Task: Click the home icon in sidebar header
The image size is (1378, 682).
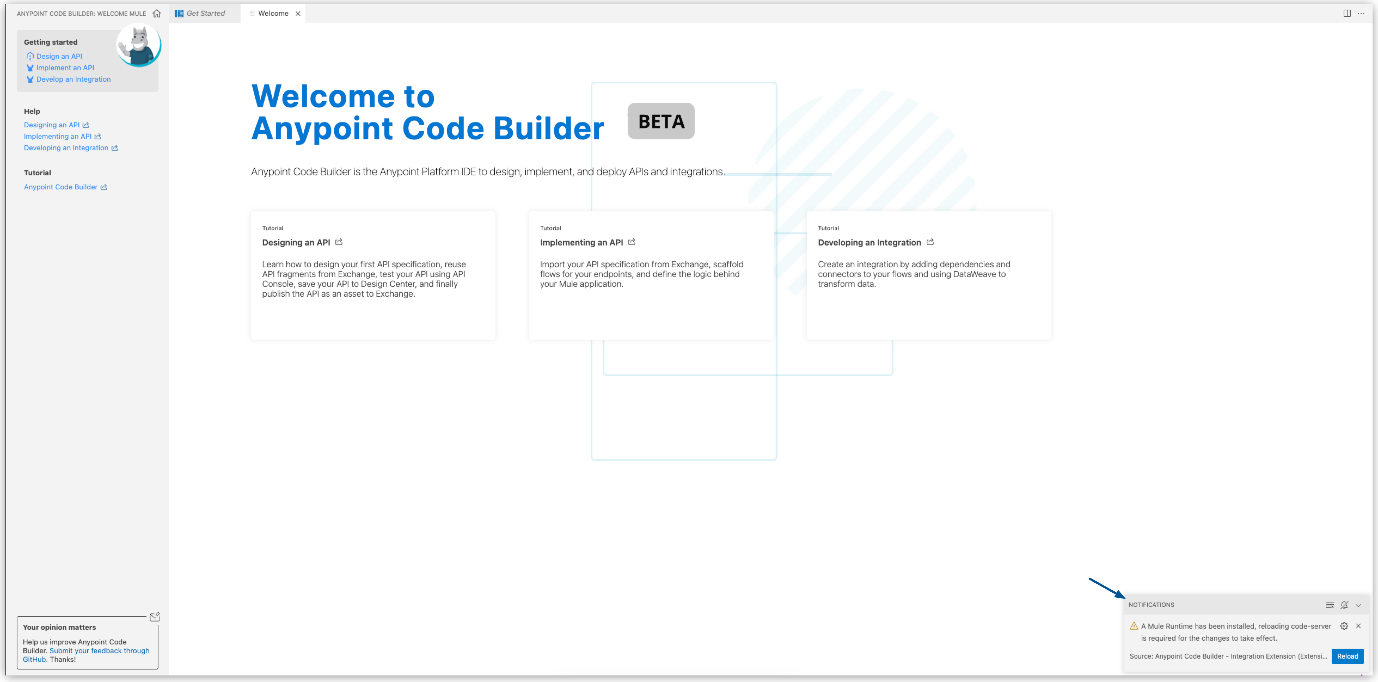Action: (157, 14)
